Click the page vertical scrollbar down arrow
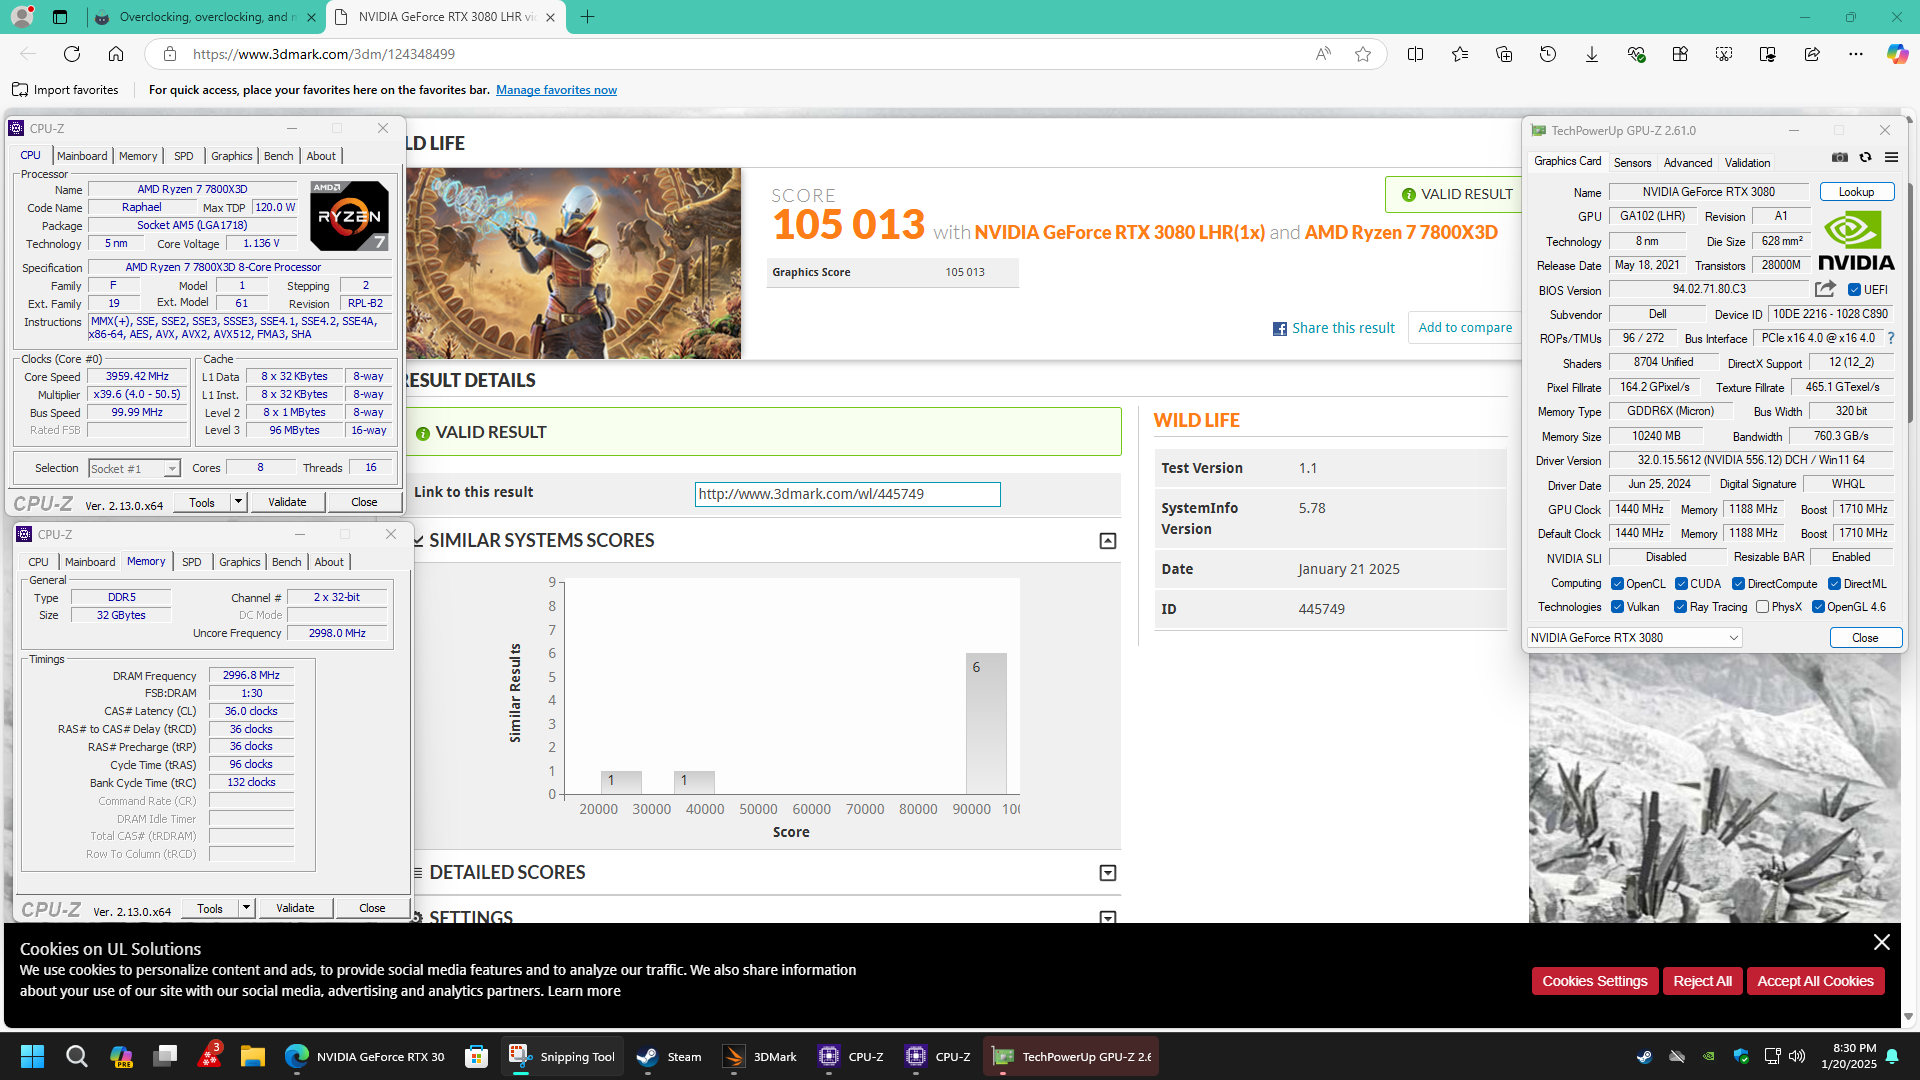 (1908, 1016)
